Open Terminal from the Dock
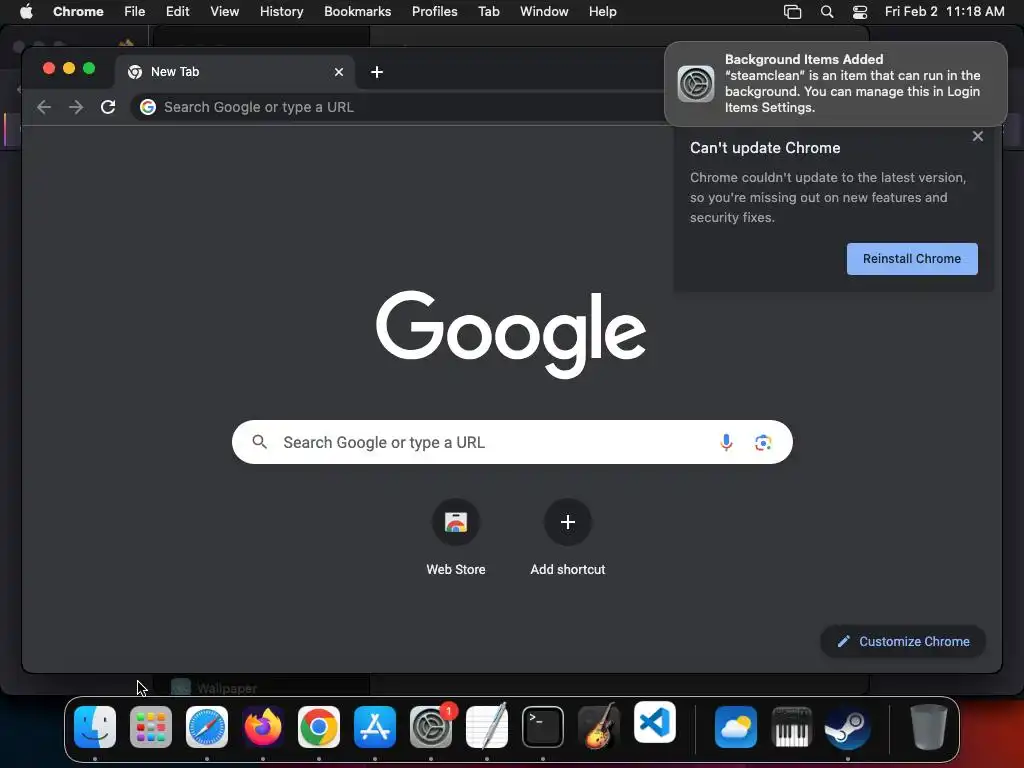Viewport: 1024px width, 768px height. [543, 726]
